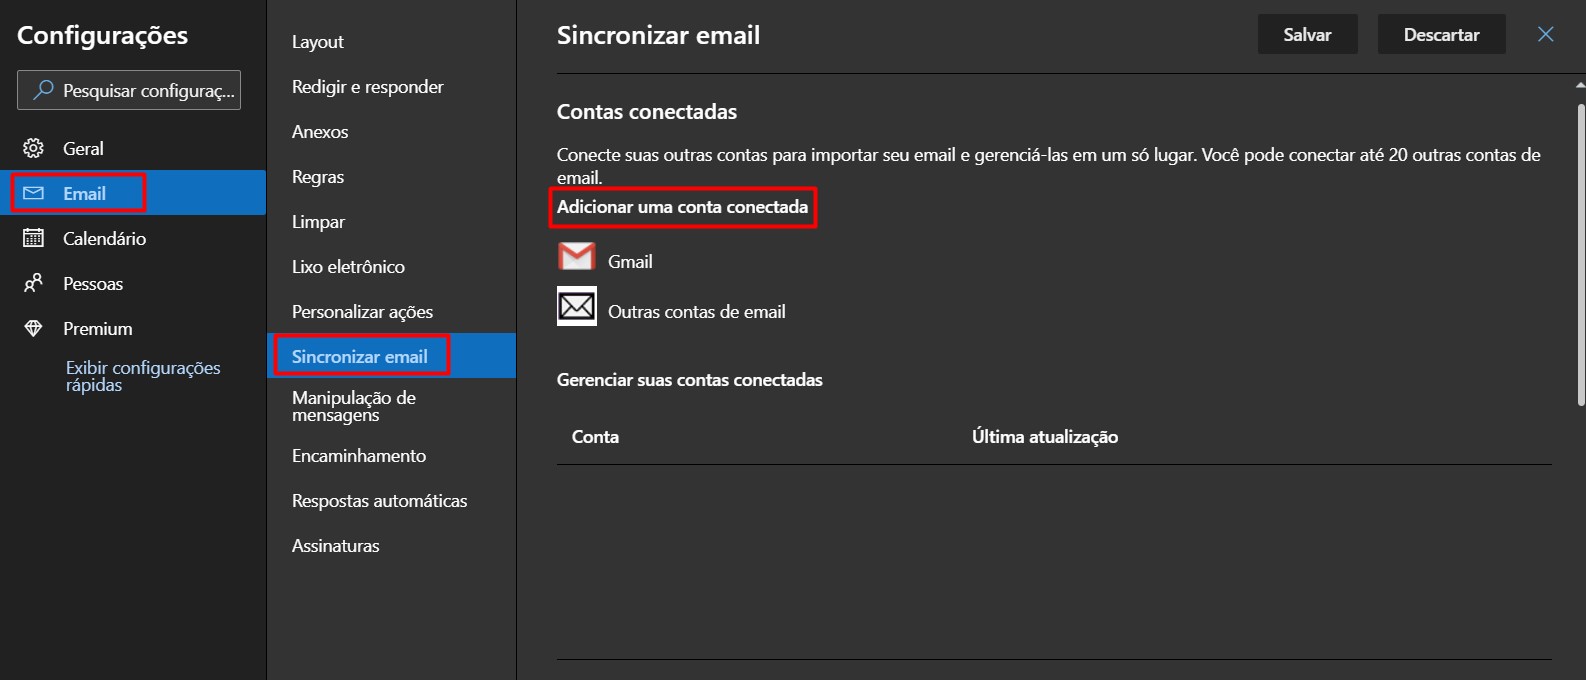Click the Calendário calendar icon
Image resolution: width=1586 pixels, height=680 pixels.
tap(33, 238)
